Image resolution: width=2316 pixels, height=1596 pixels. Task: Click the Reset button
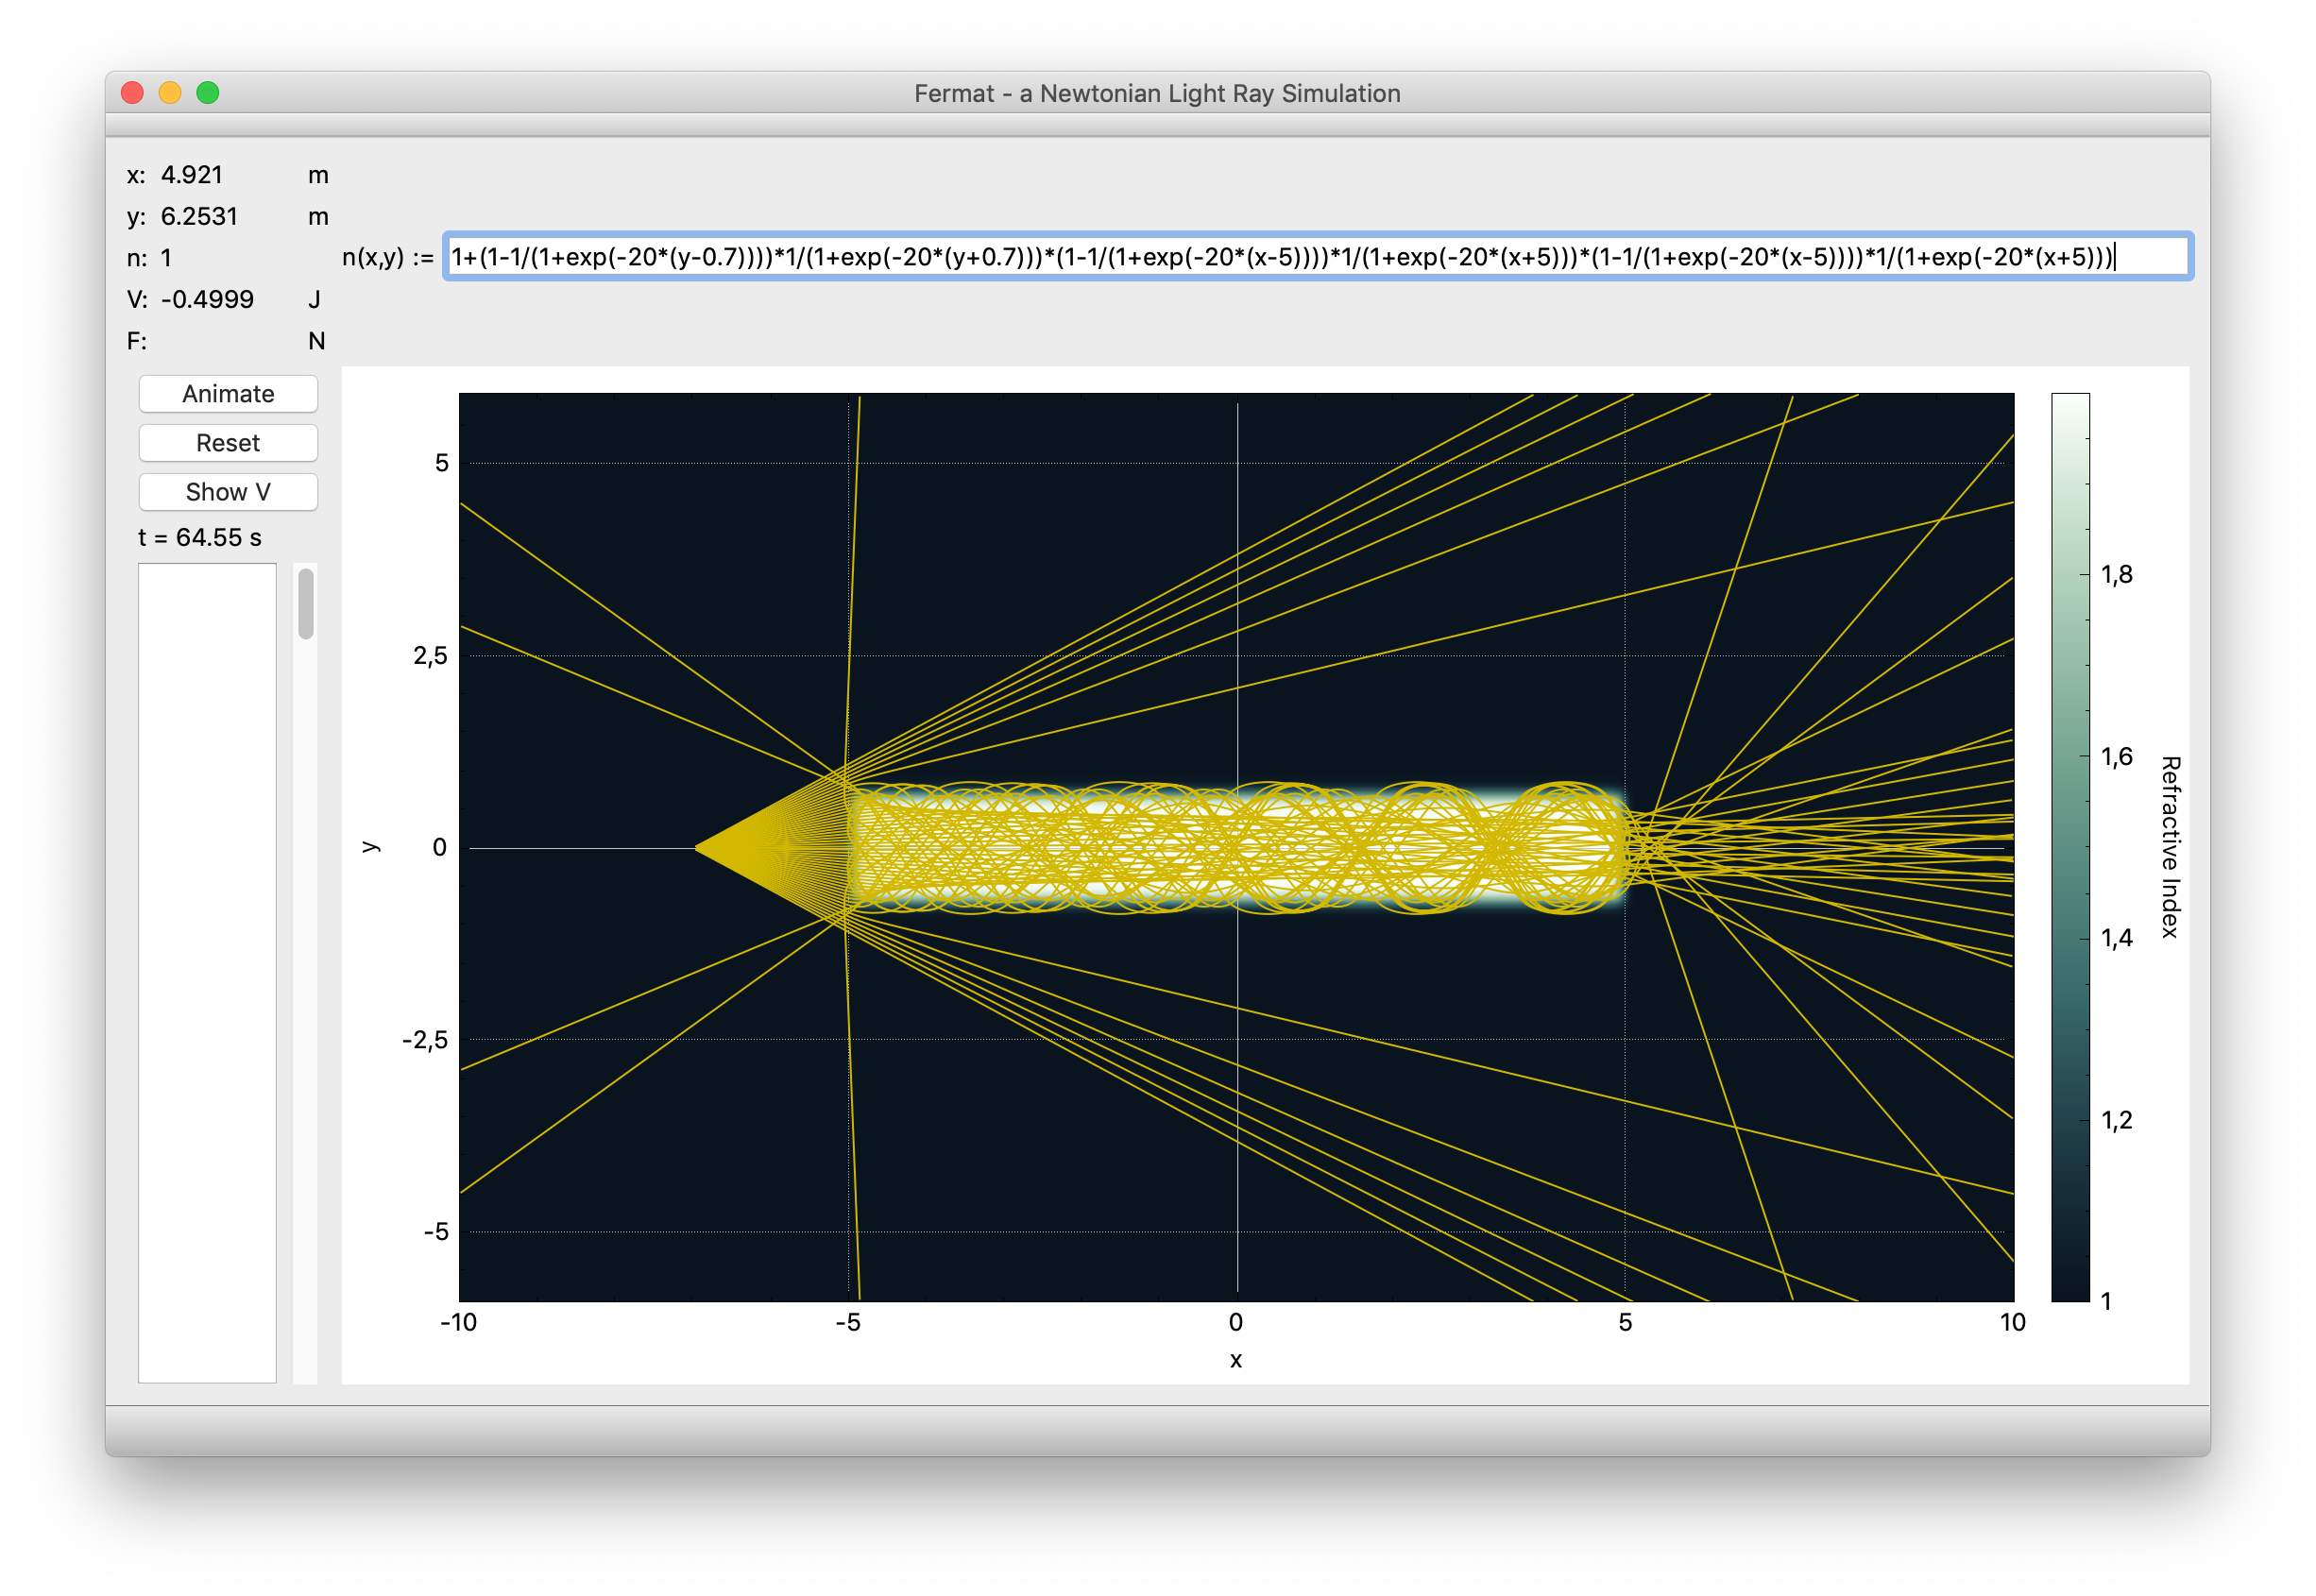(x=228, y=443)
